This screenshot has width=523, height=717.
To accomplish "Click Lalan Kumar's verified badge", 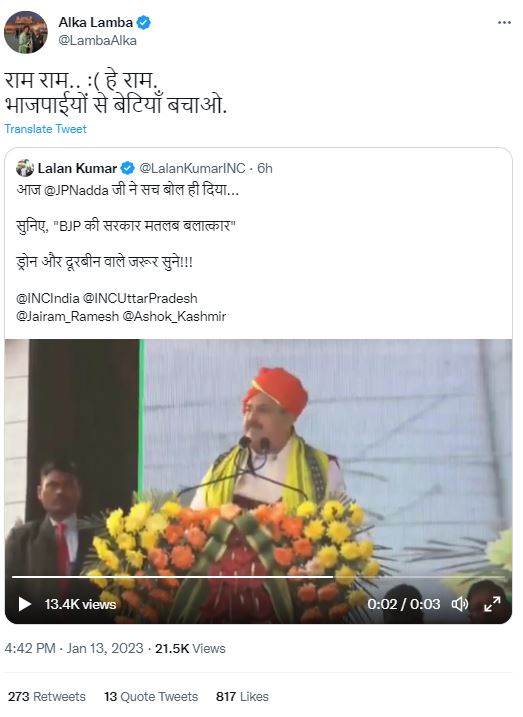I will 128,168.
